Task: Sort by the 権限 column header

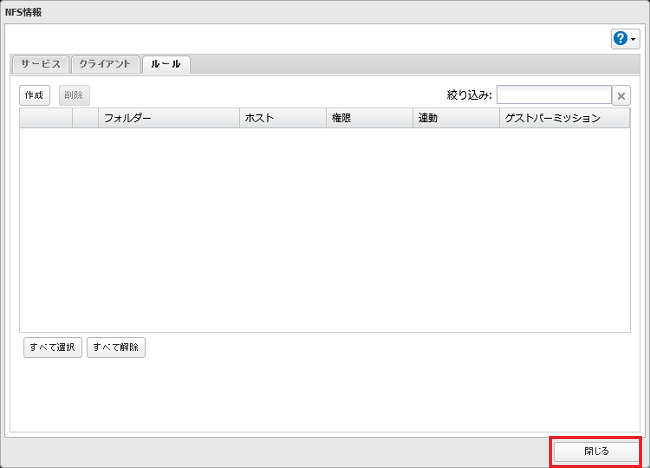Action: point(369,118)
